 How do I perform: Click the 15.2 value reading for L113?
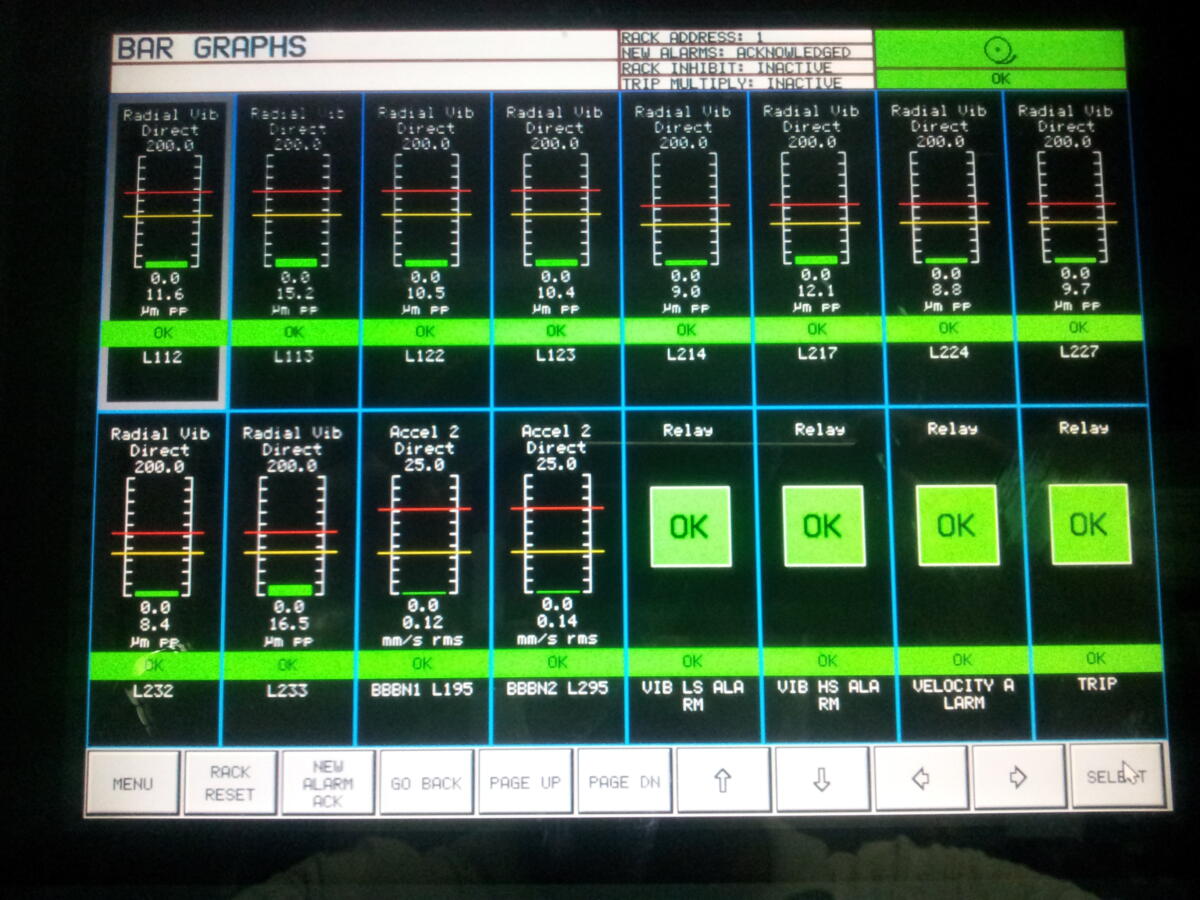point(296,294)
